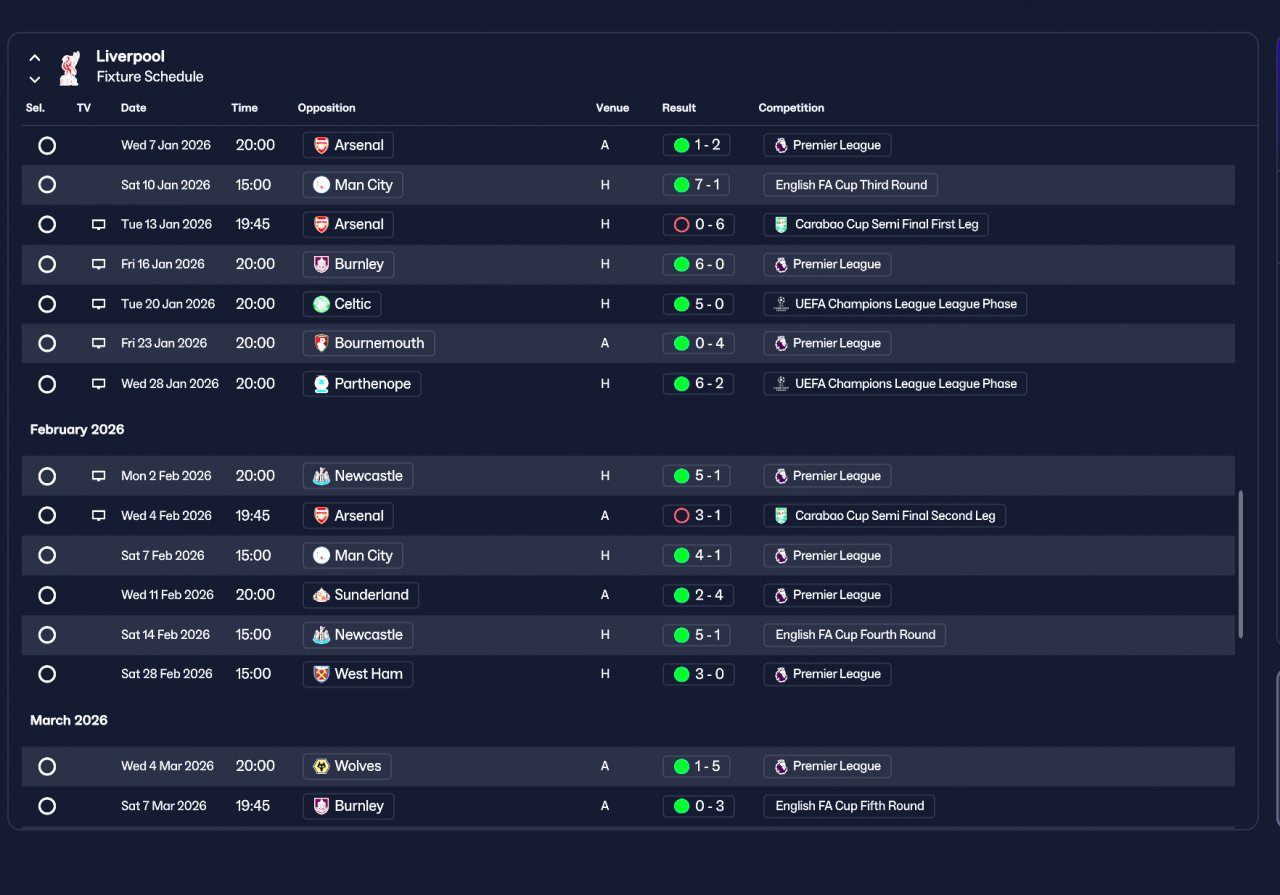Screen dimensions: 1280x895
Task: Sort by Venue column header
Action: click(x=613, y=108)
